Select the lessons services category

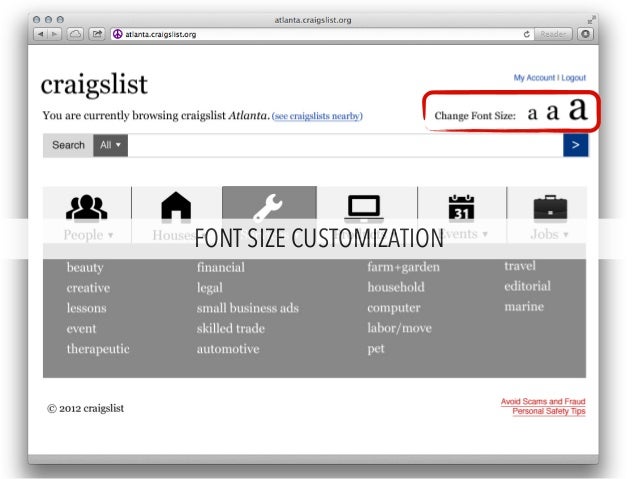(x=86, y=308)
